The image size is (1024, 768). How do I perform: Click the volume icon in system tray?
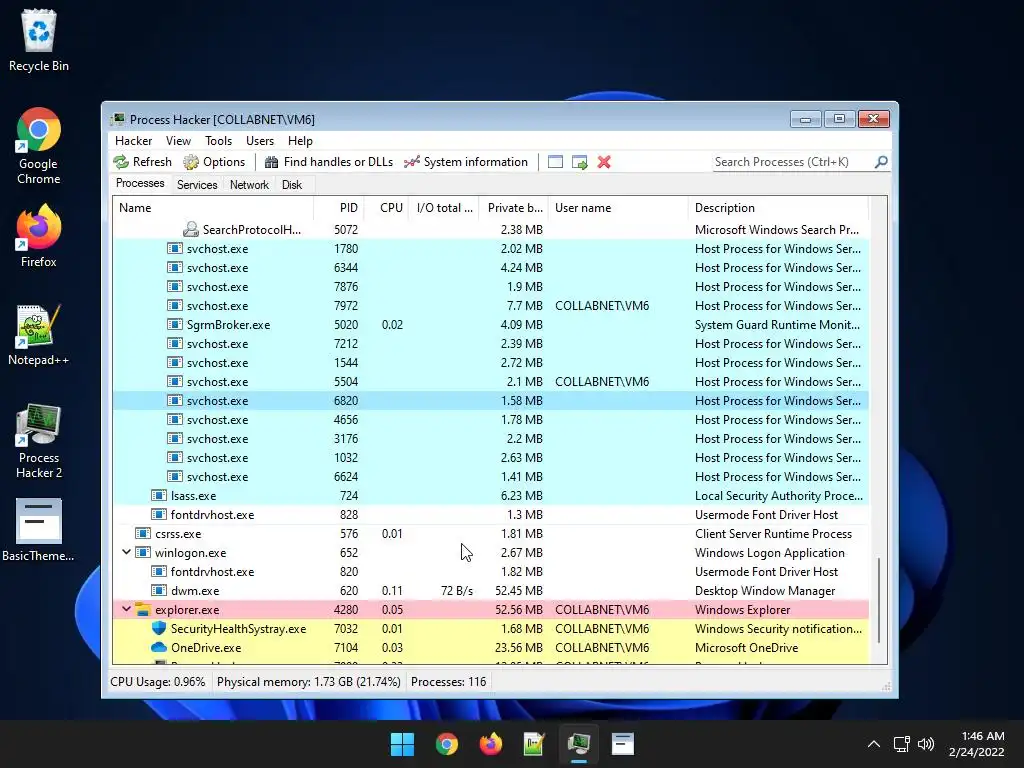click(x=925, y=744)
